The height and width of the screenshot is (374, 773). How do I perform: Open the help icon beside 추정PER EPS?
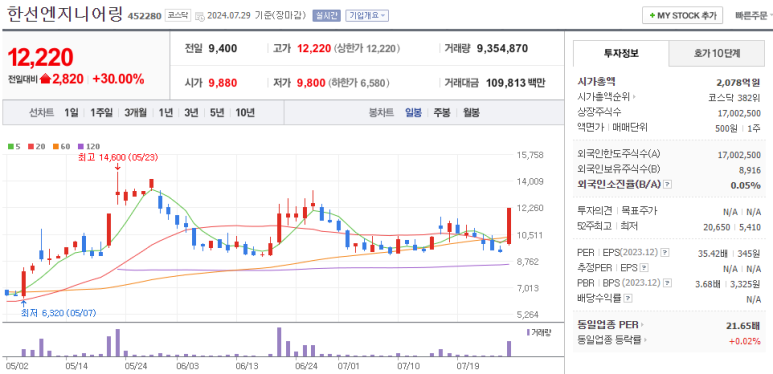point(644,268)
